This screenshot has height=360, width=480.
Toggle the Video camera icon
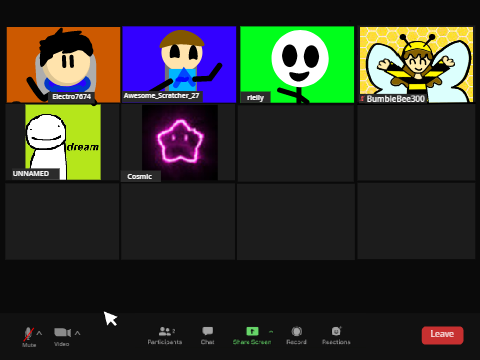[x=62, y=332]
